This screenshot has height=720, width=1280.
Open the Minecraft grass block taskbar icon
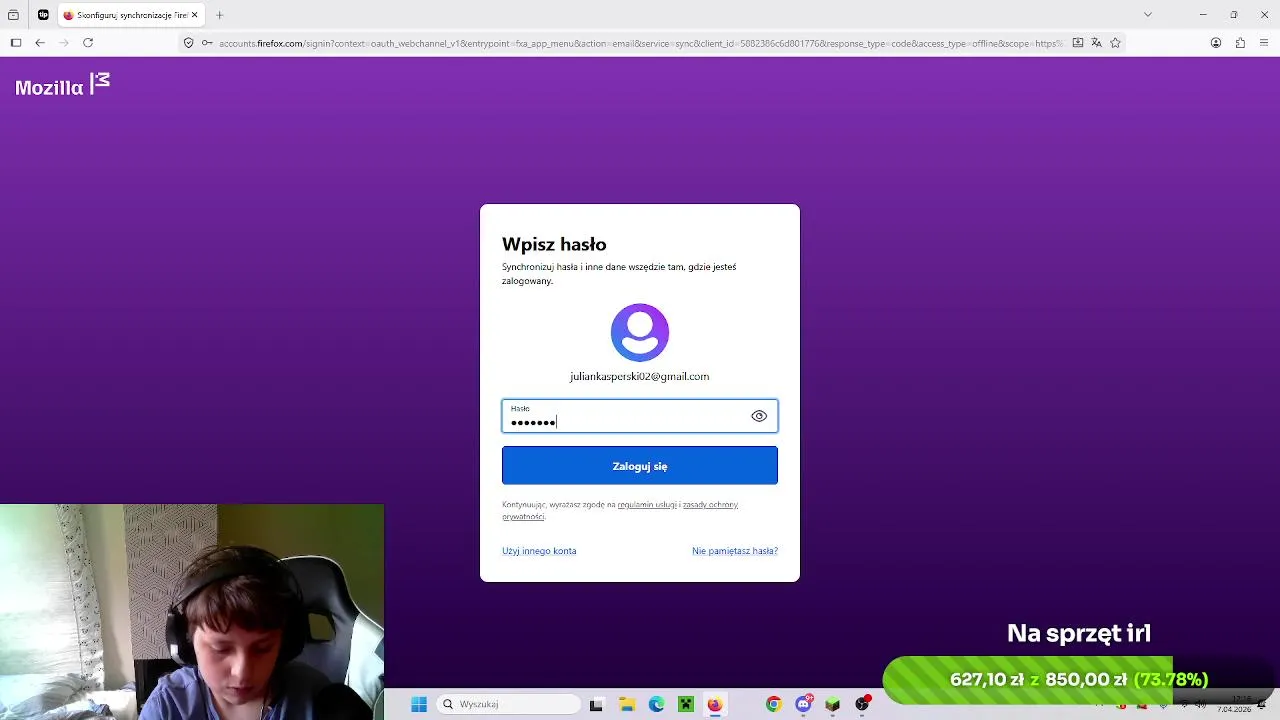pyautogui.click(x=832, y=705)
